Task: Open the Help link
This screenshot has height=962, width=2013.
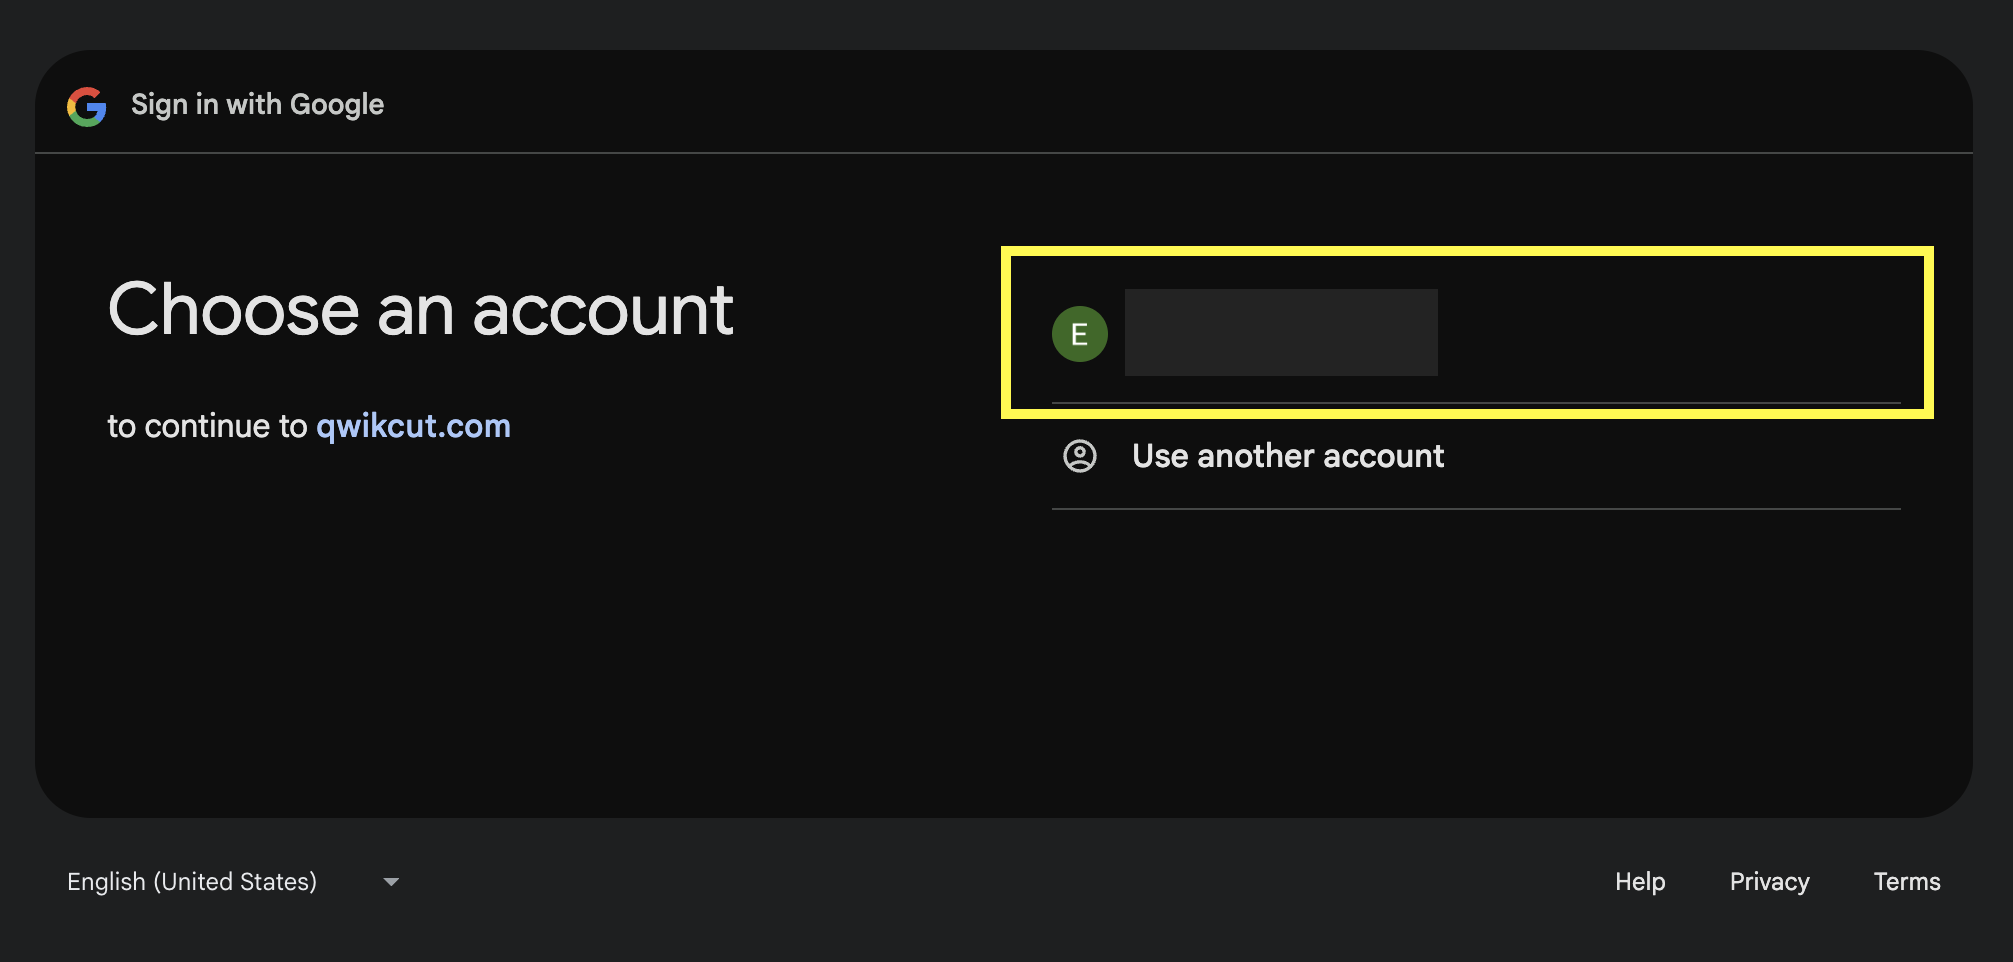Action: pos(1639,882)
